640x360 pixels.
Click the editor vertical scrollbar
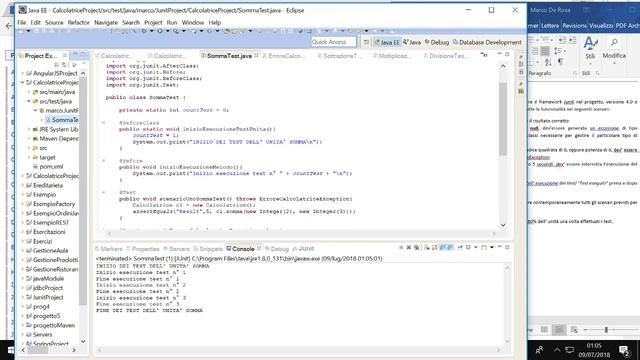pos(503,118)
